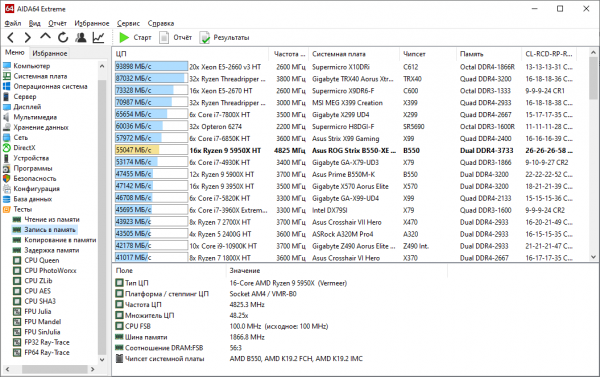Click the 93898 МБ/с result bar
The height and width of the screenshot is (377, 600).
(151, 67)
